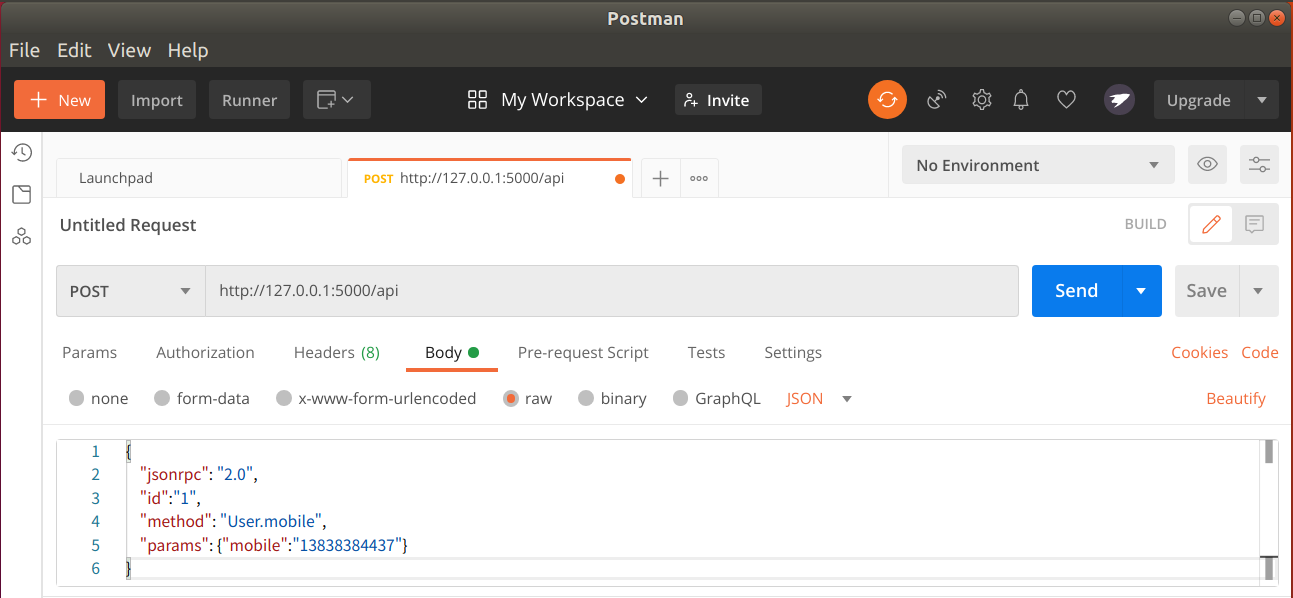Open My Workspace switcher
Image resolution: width=1293 pixels, height=598 pixels.
coord(558,100)
